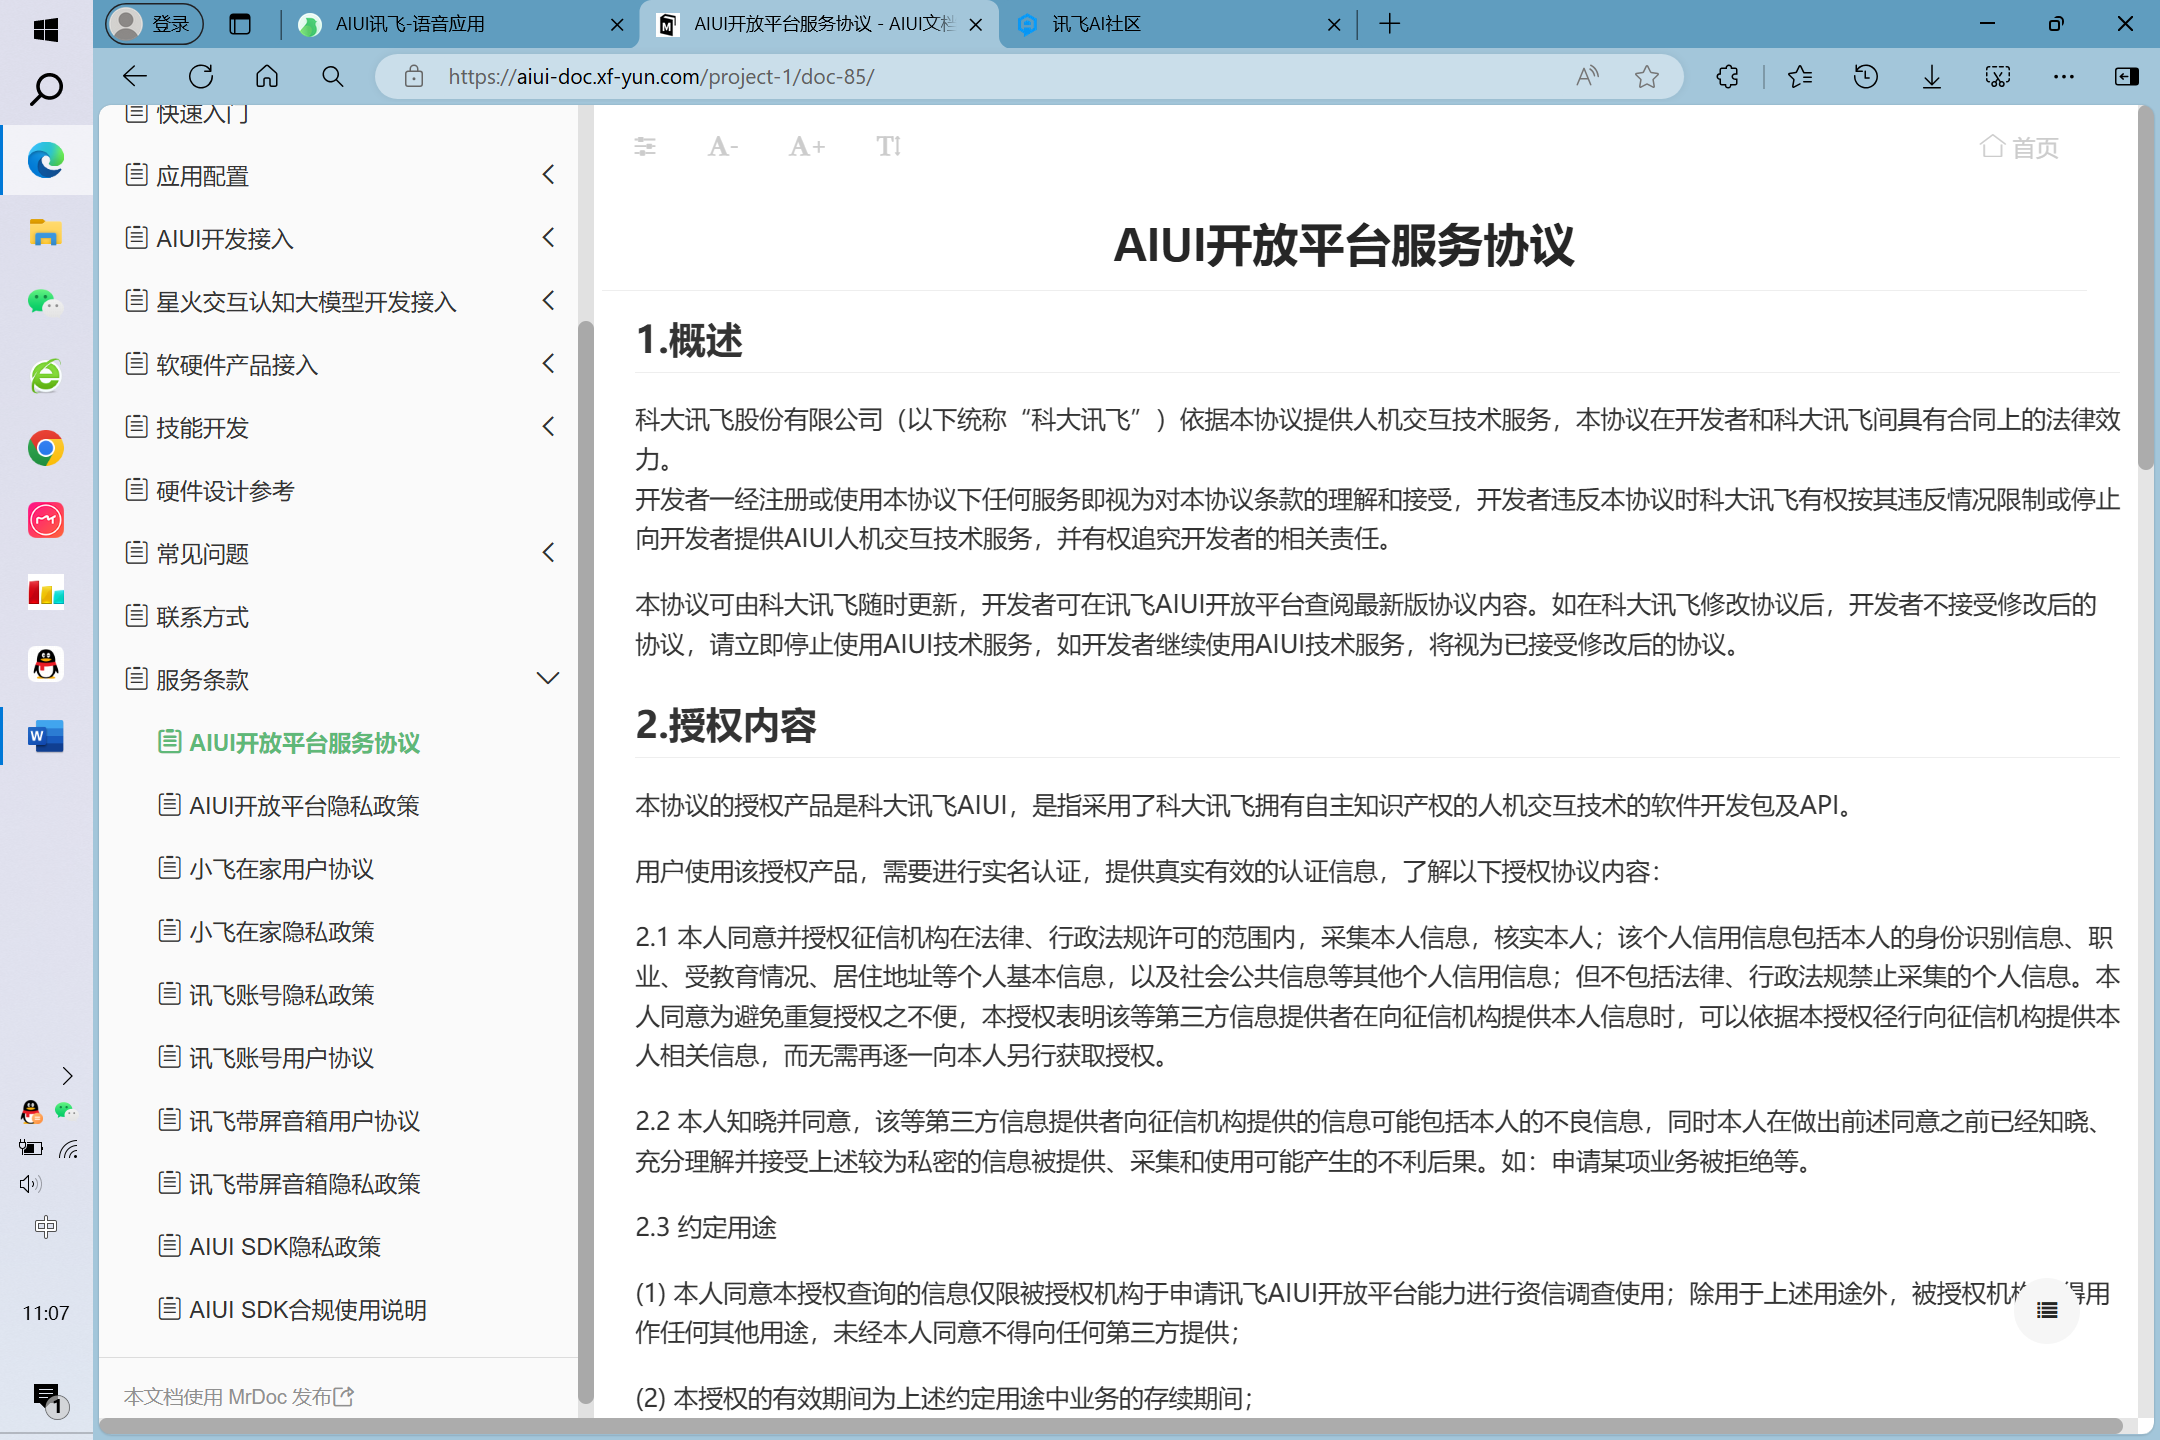Screen dimensions: 2160x1440
Task: Toggle Chinese input method indicator
Action: (x=46, y=1226)
